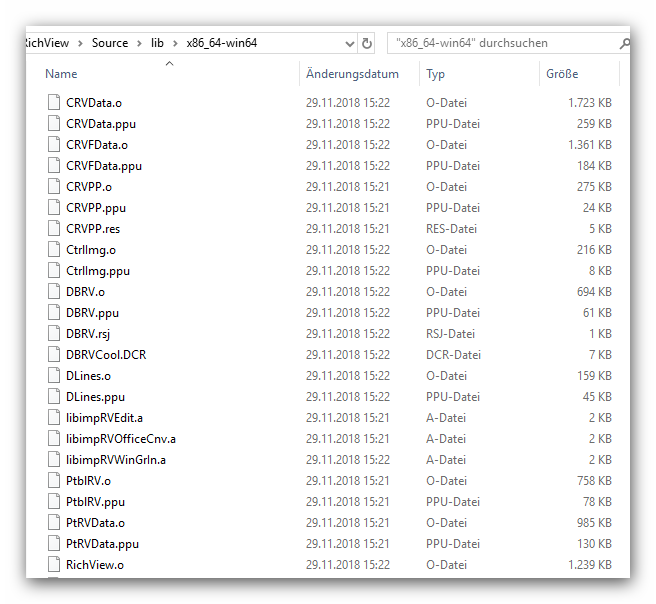Click the PtblRV.ppu file icon
Viewport: 656px width, 604px height.
[x=54, y=501]
